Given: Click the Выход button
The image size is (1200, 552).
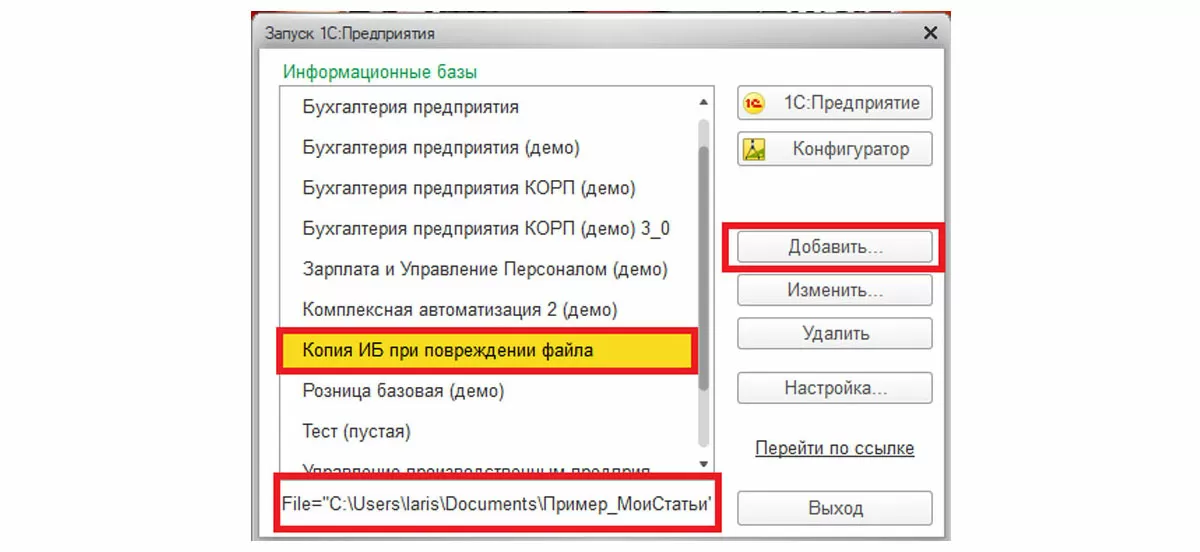Looking at the screenshot, I should (x=835, y=508).
